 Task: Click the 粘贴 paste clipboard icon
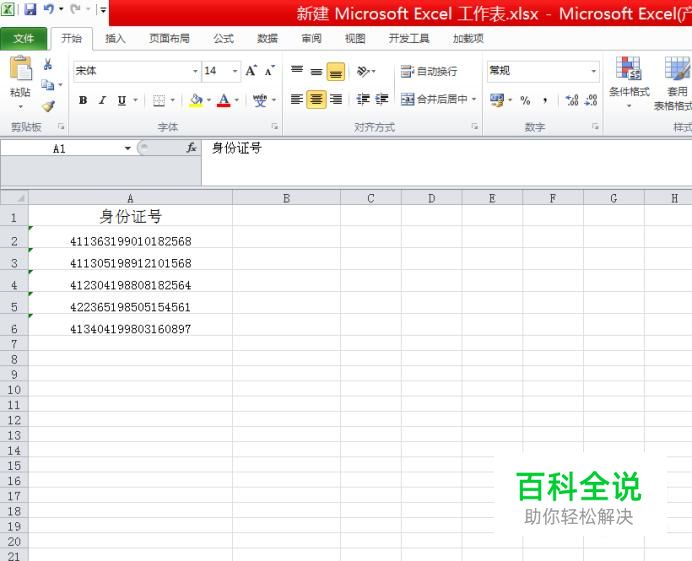[21, 69]
